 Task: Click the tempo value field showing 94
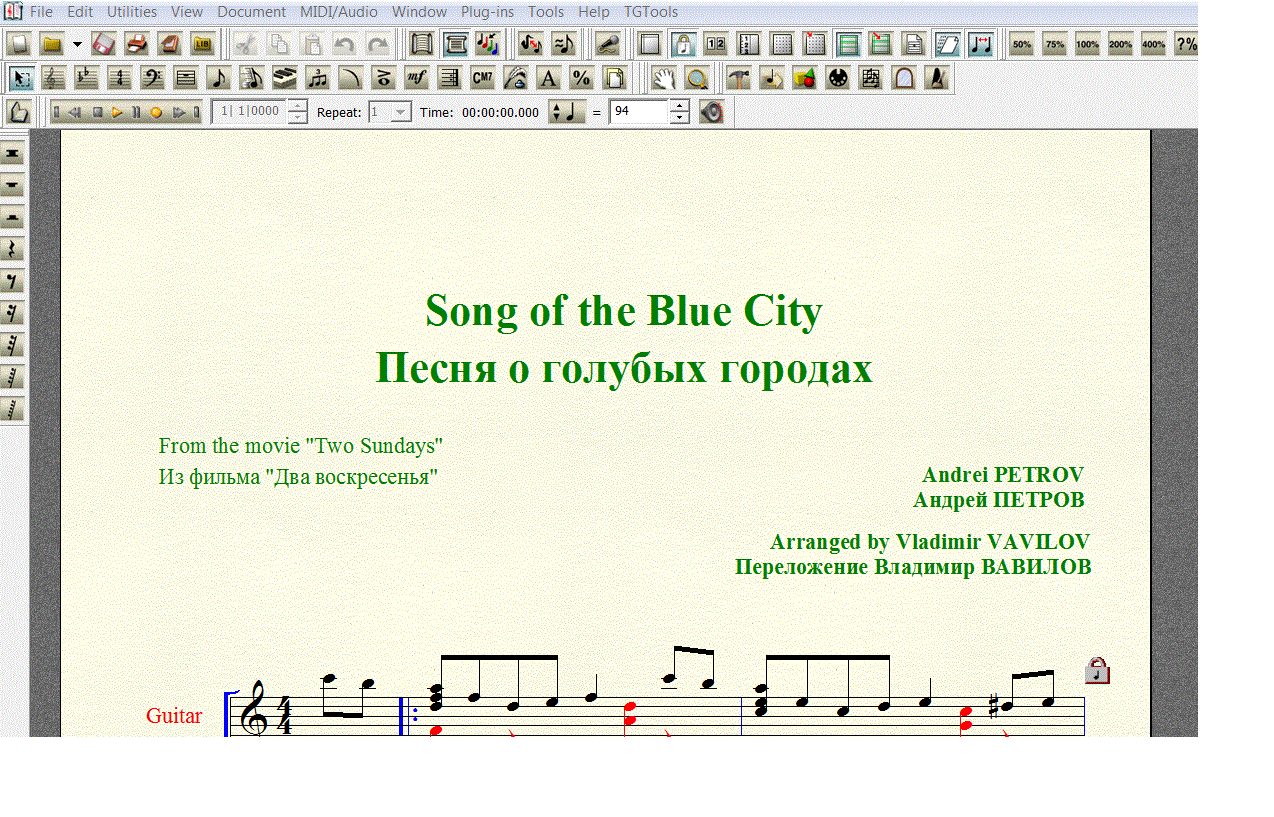point(638,112)
